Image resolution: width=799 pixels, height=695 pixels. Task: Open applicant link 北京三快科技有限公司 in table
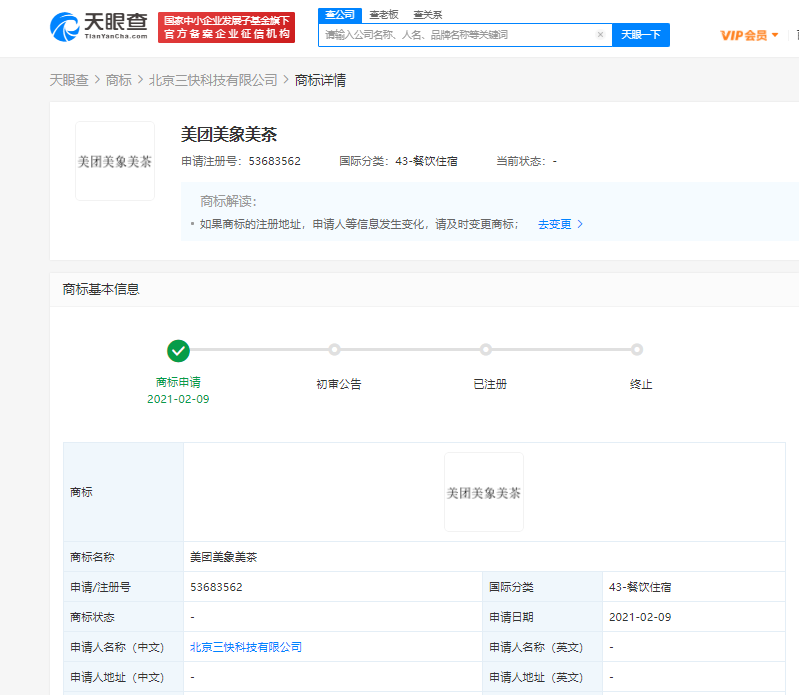click(x=246, y=647)
